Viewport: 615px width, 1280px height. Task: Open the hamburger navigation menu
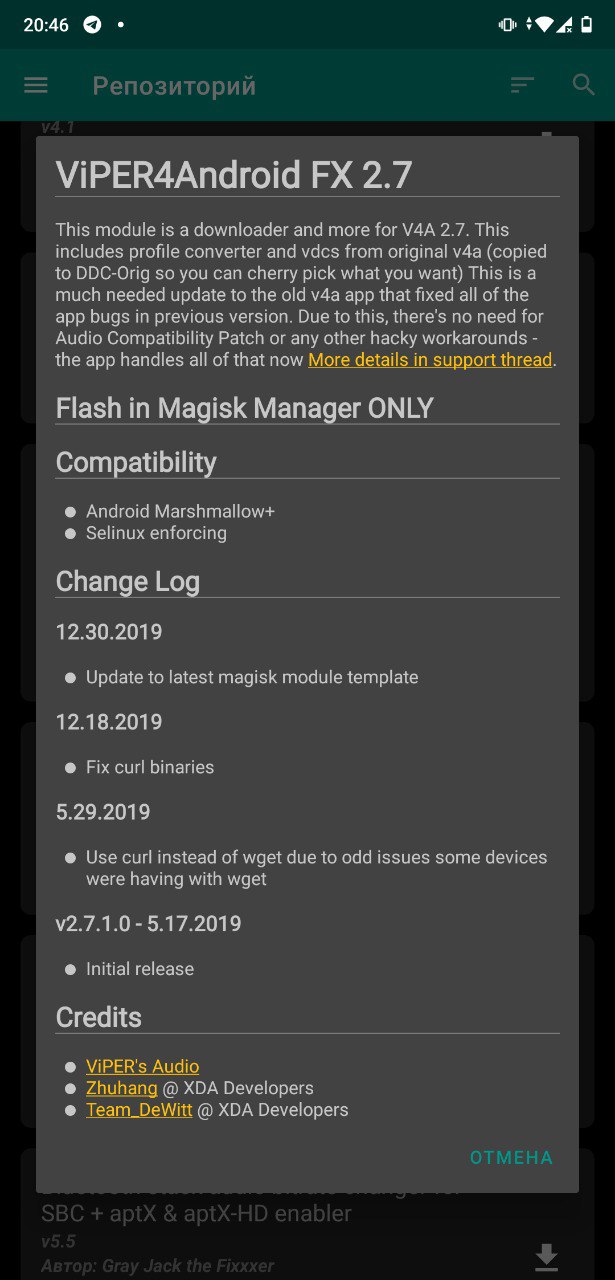coord(36,85)
